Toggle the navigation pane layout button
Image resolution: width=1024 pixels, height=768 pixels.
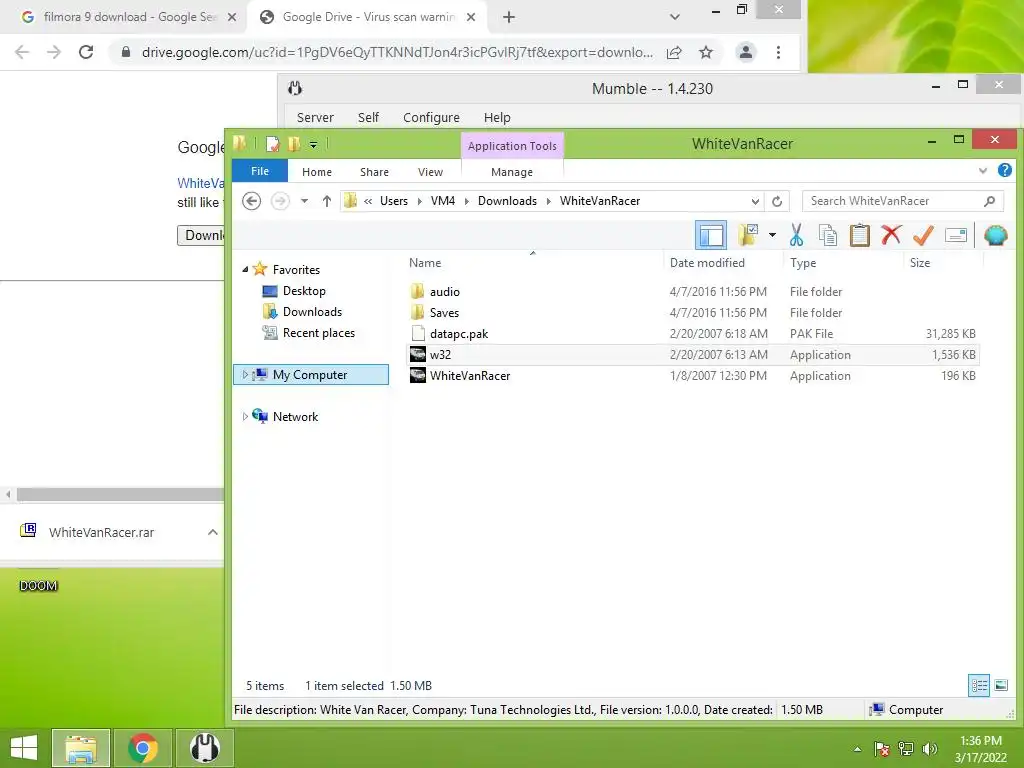pyautogui.click(x=711, y=235)
